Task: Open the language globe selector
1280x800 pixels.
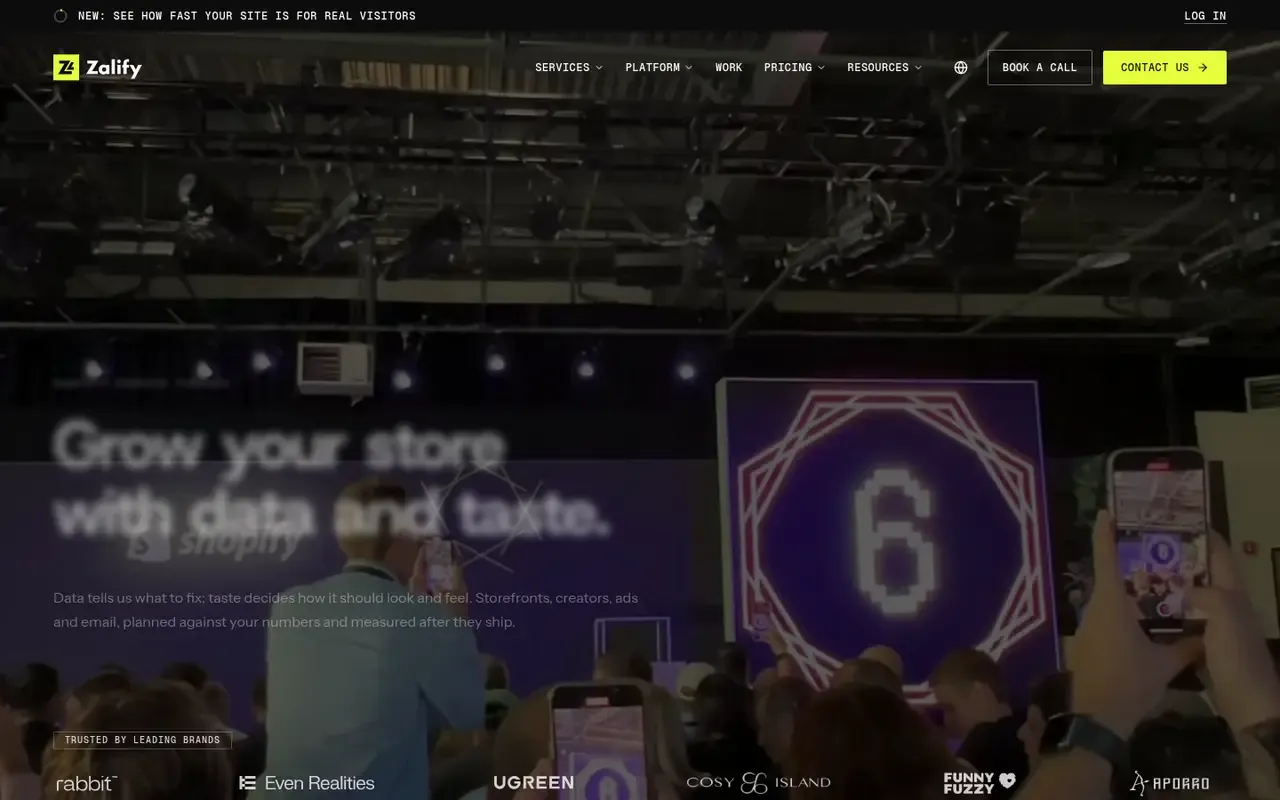Action: [961, 67]
